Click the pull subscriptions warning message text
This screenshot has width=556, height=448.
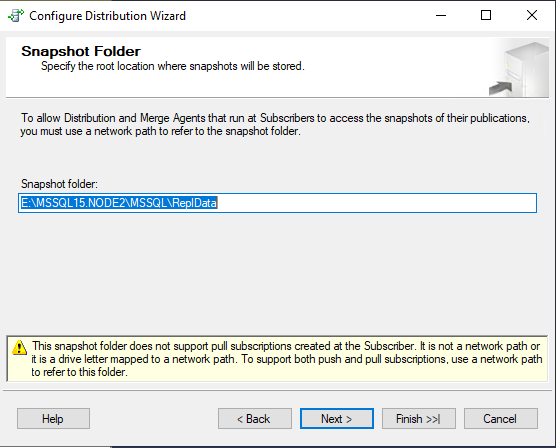[287, 359]
